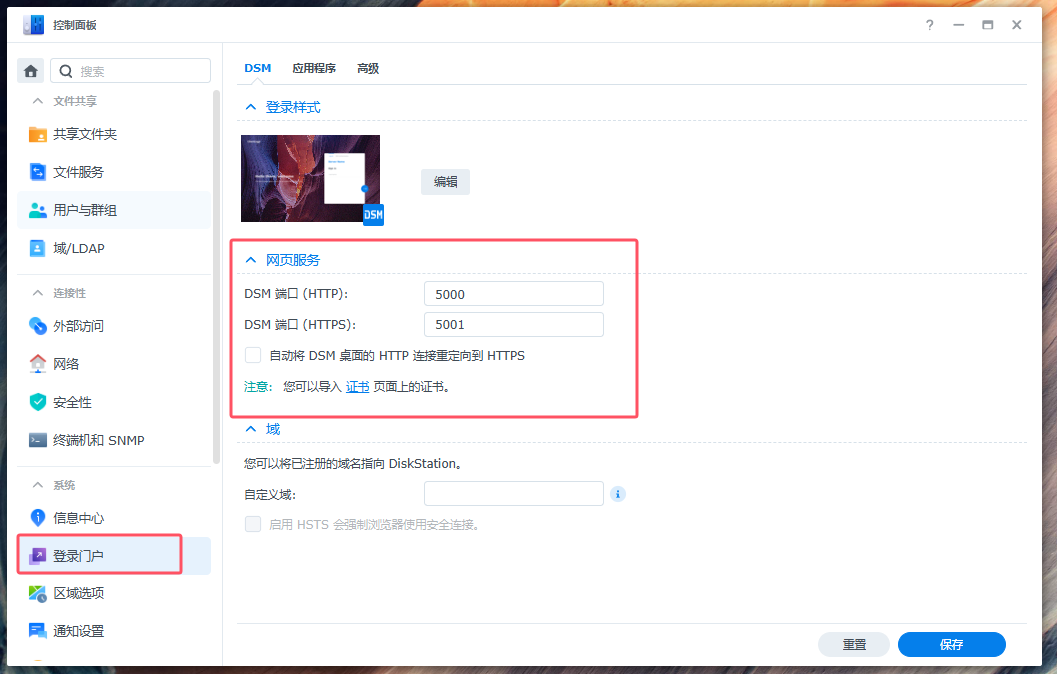This screenshot has height=674, width=1057.
Task: Collapse the 文件共享 sidebar group
Action: tap(38, 101)
